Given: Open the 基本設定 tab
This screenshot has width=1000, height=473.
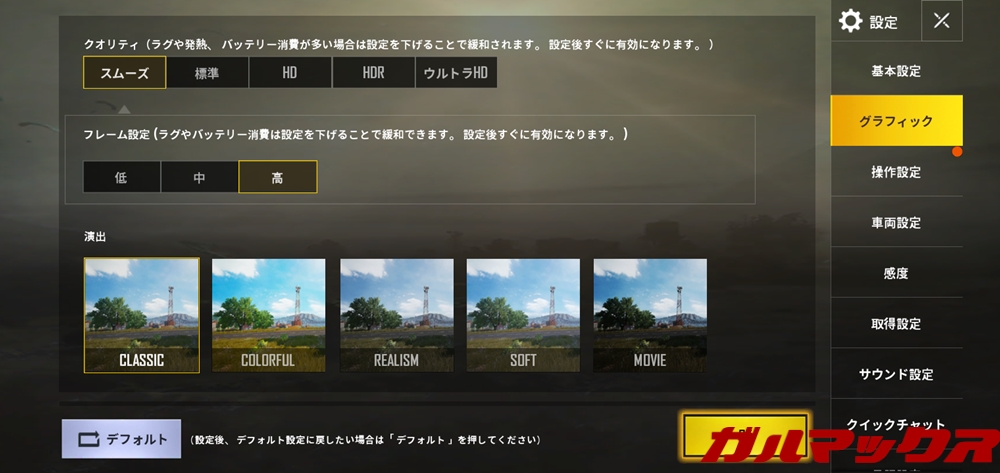Looking at the screenshot, I should 896,71.
